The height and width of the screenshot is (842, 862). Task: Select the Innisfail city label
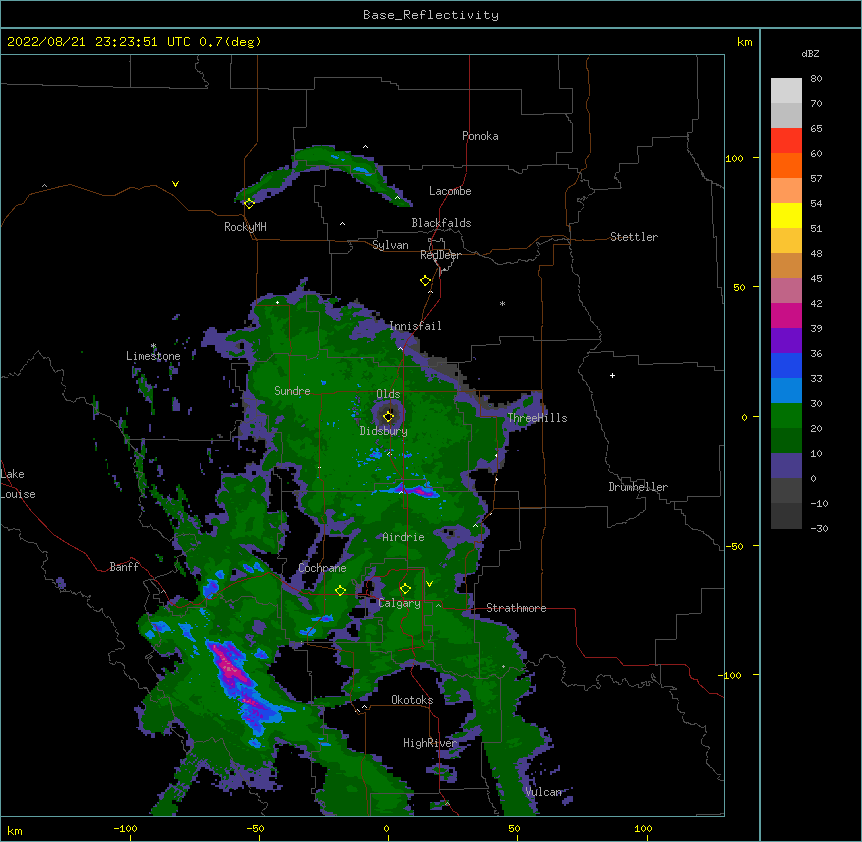[415, 326]
